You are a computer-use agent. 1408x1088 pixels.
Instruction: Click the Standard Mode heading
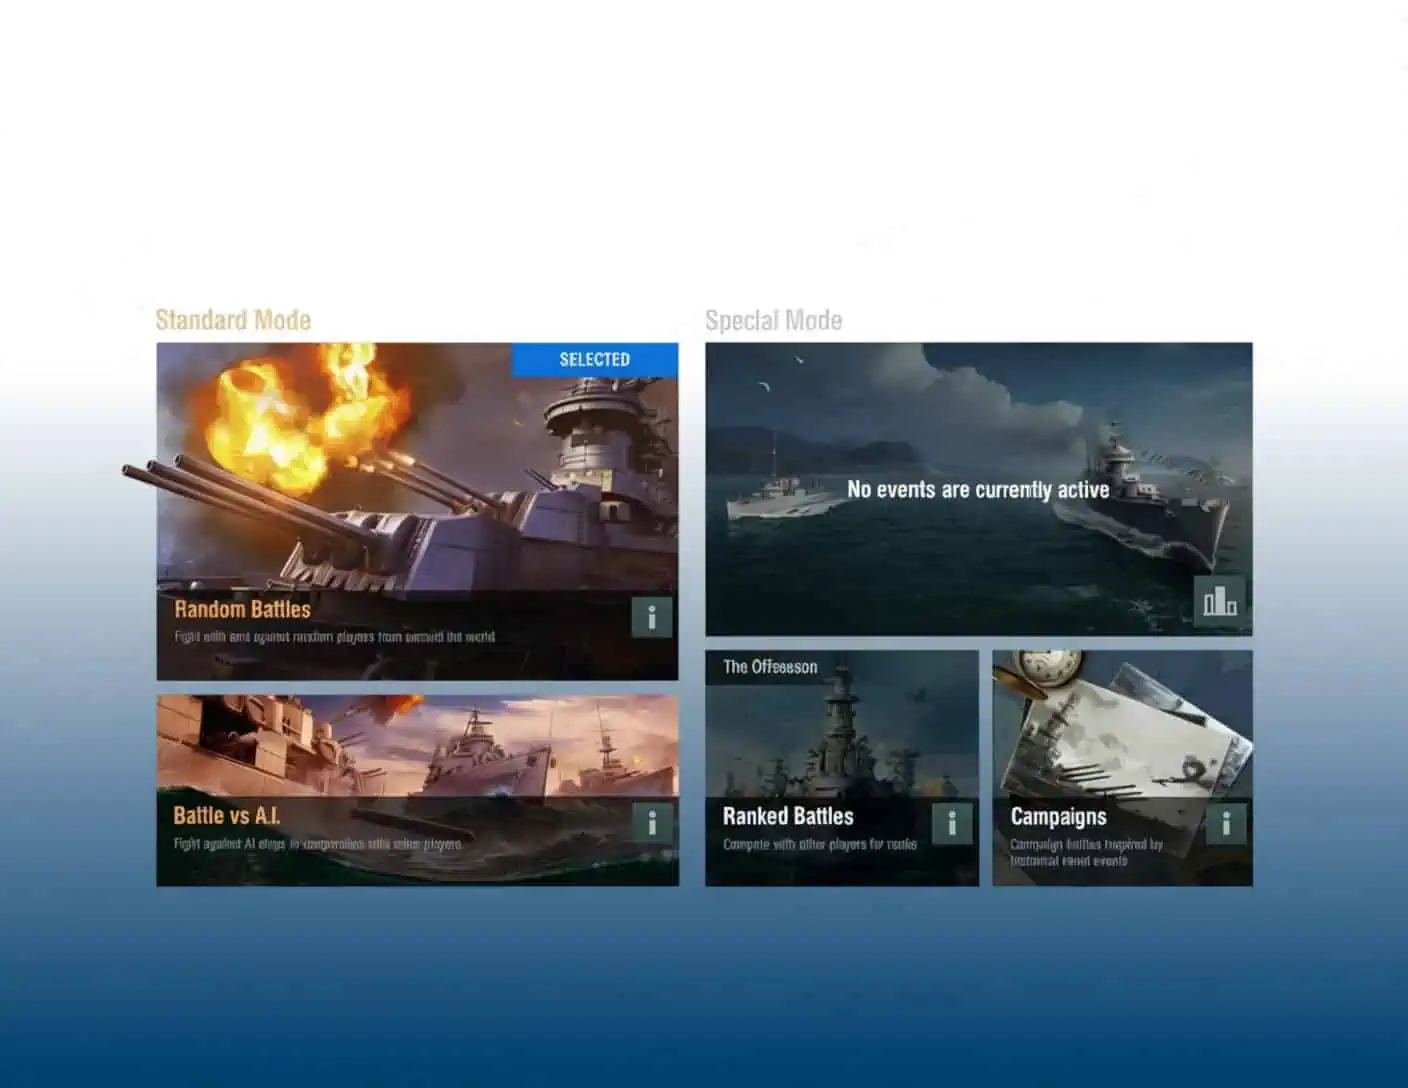pos(233,320)
